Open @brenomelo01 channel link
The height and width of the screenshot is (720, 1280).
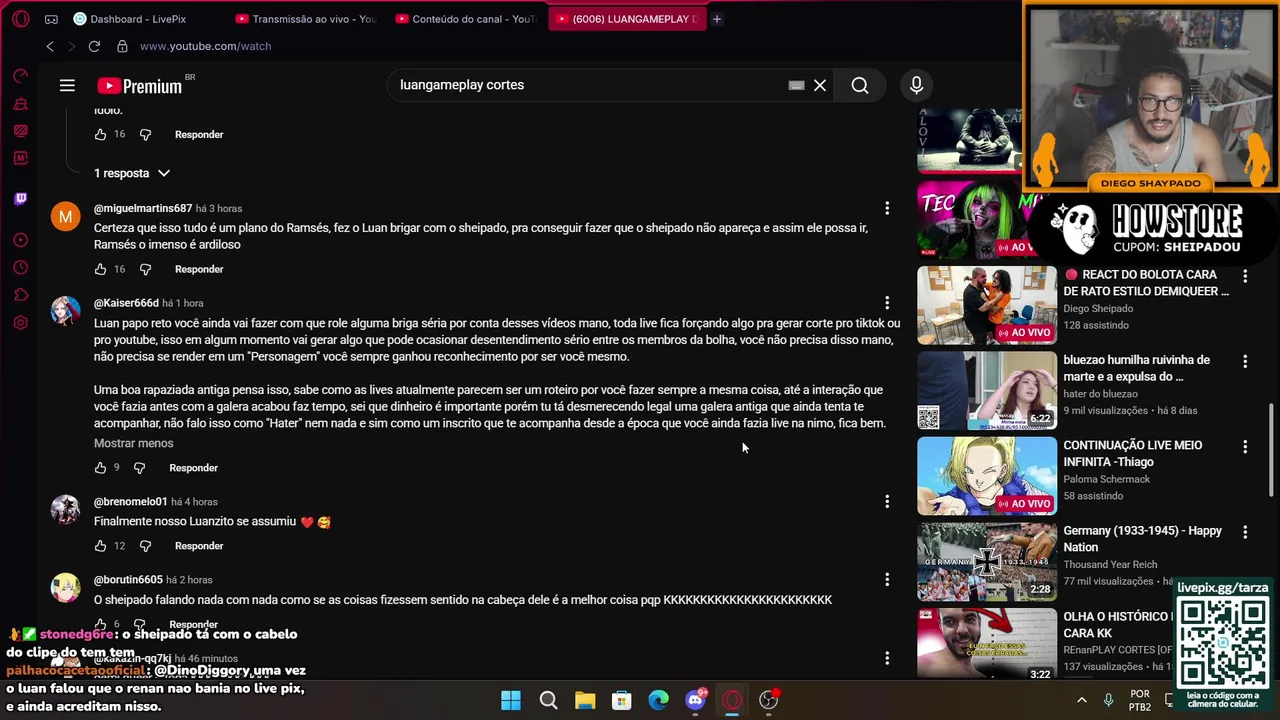[130, 502]
